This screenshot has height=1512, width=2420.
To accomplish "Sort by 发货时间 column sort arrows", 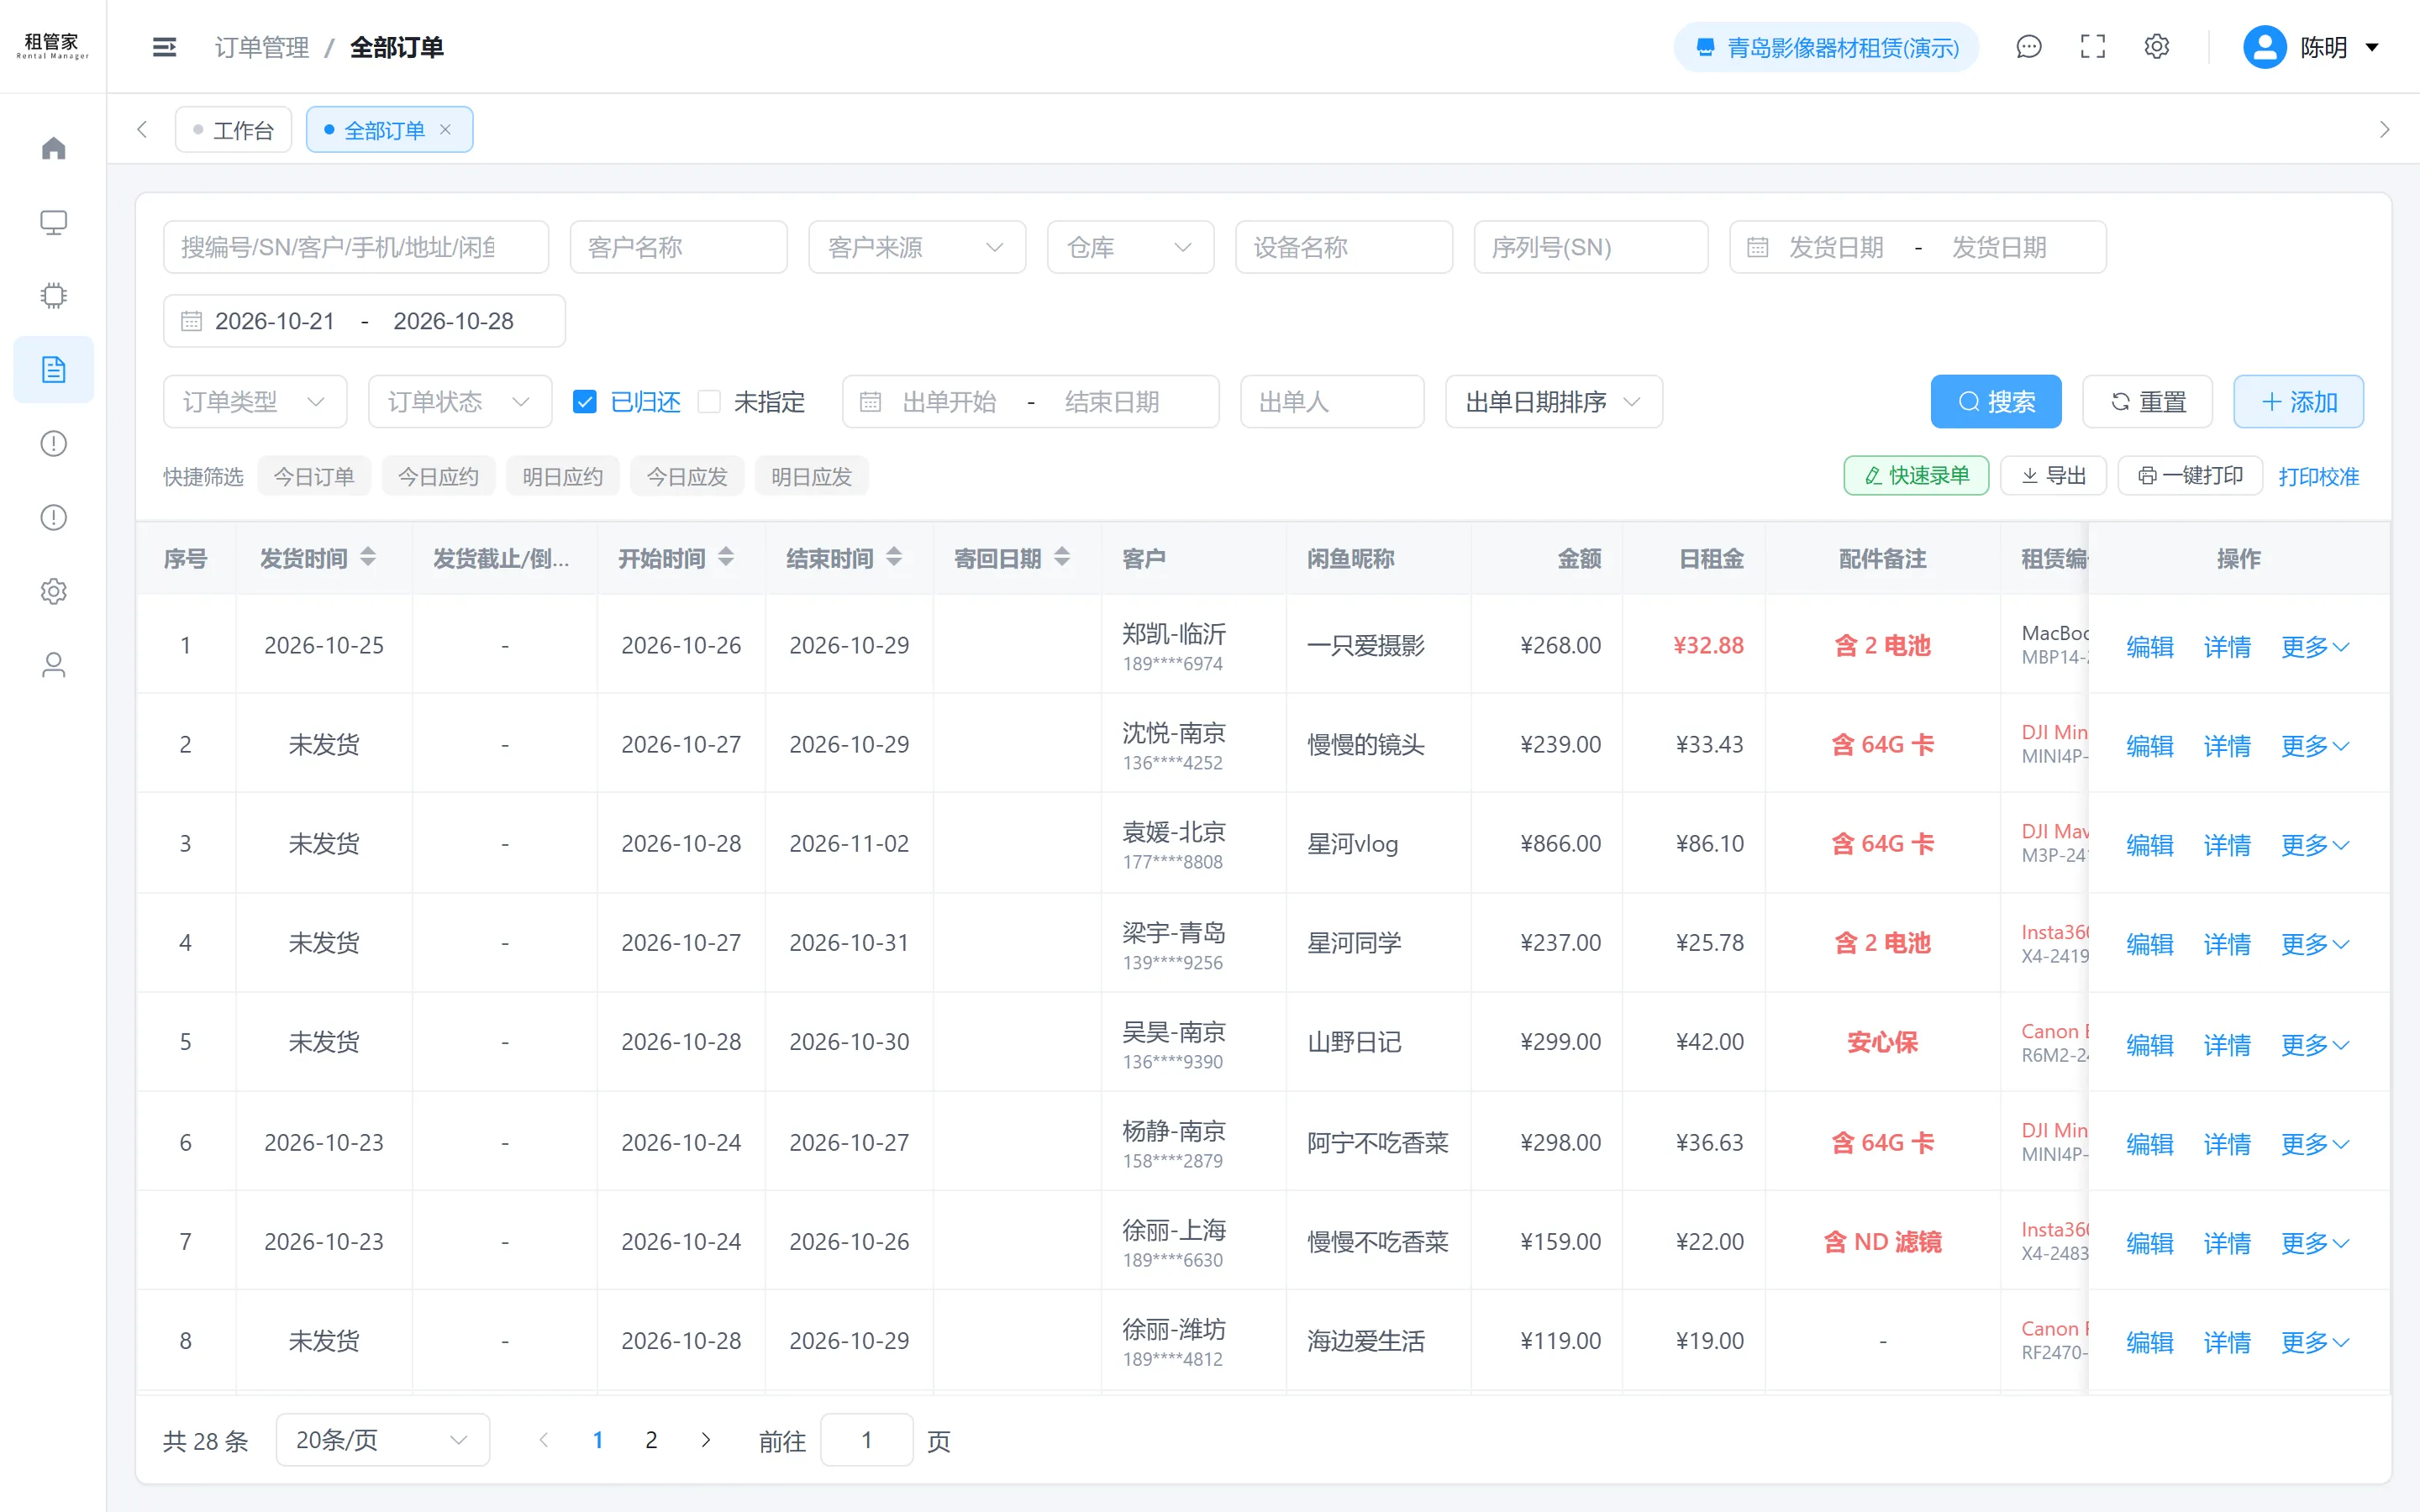I will pyautogui.click(x=368, y=557).
